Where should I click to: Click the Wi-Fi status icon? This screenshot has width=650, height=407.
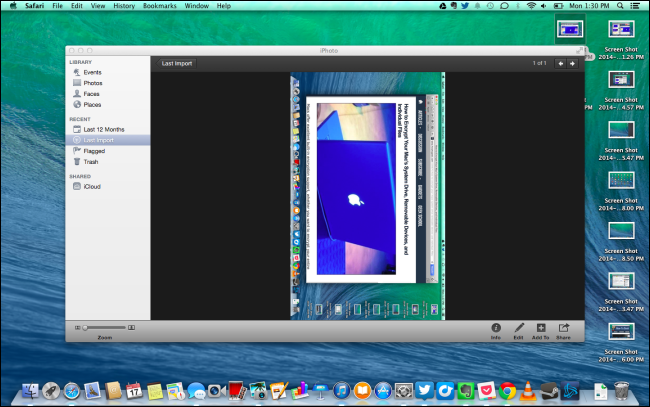pos(531,6)
